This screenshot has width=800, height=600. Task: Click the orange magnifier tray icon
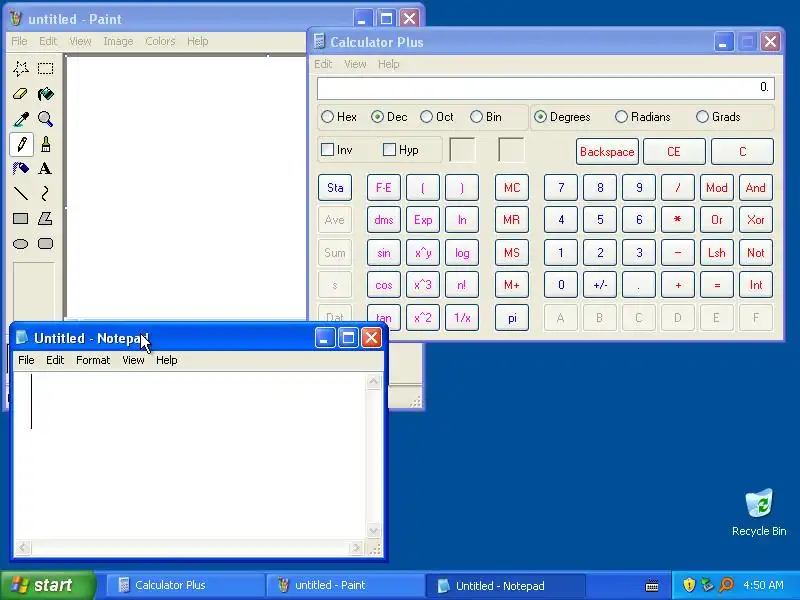pyautogui.click(x=726, y=585)
